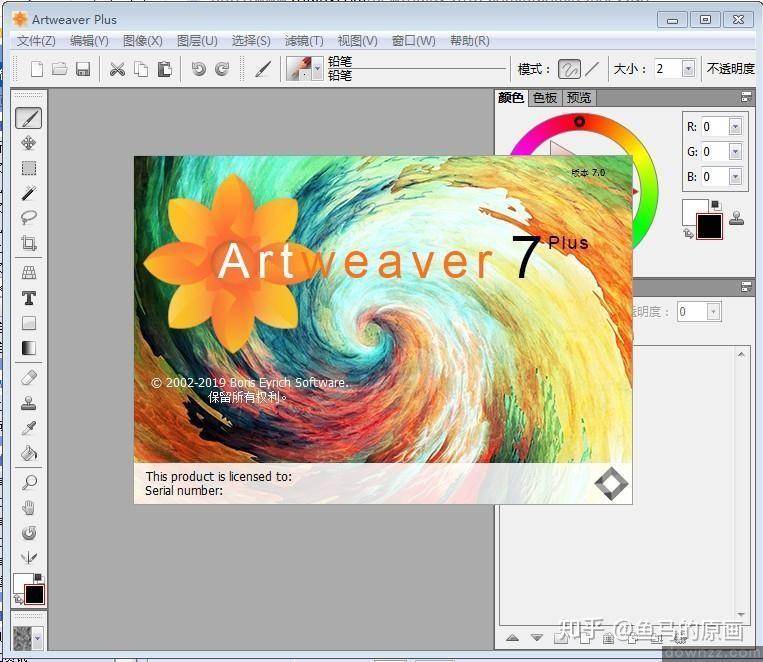Click the brush tool icon in the options bar
This screenshot has width=763, height=662.
(263, 69)
